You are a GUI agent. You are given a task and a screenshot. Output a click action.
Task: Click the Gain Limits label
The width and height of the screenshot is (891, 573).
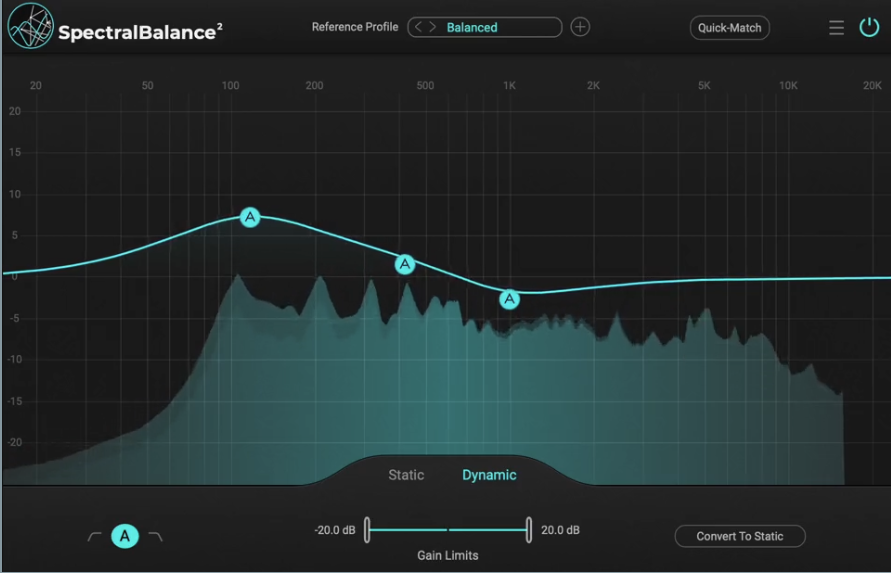[448, 555]
